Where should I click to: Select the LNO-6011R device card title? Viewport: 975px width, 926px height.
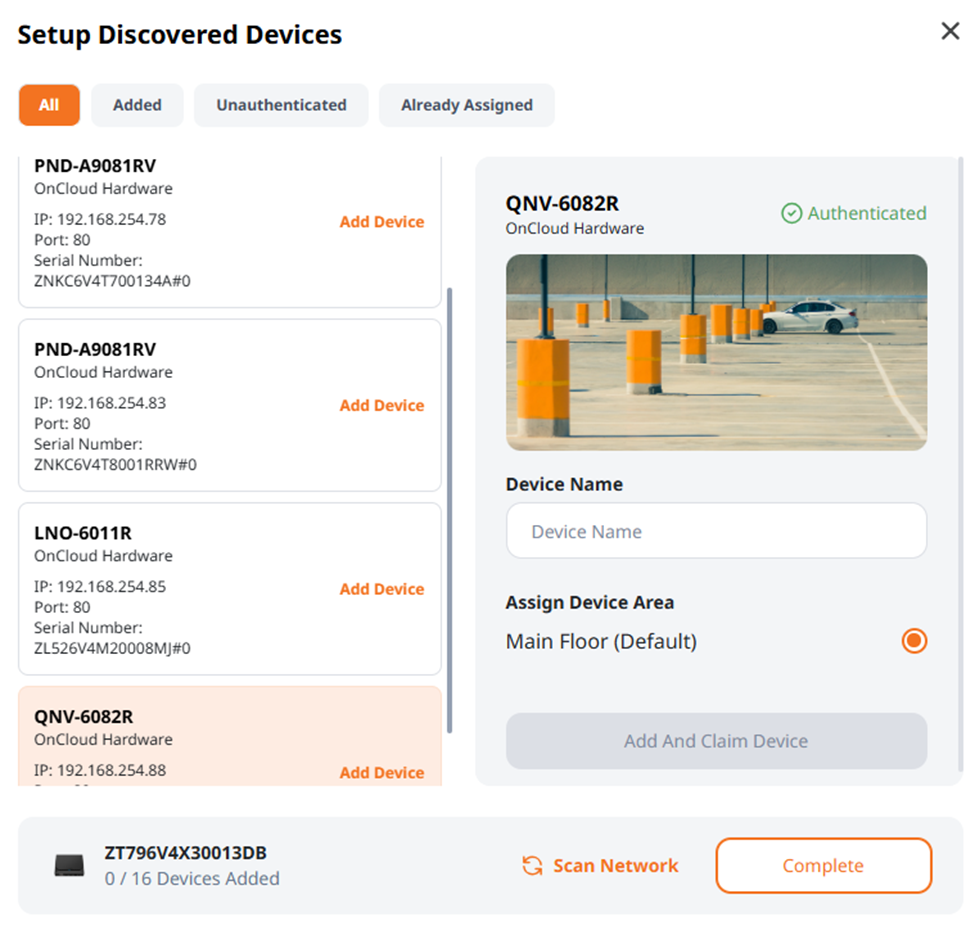pos(83,533)
